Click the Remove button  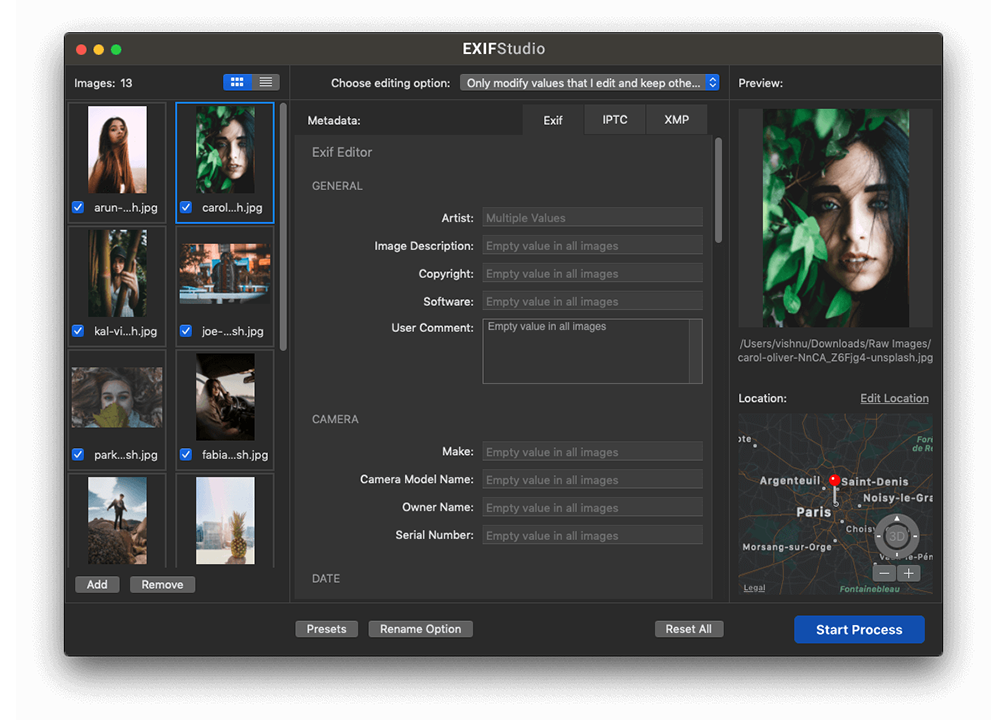tap(162, 584)
